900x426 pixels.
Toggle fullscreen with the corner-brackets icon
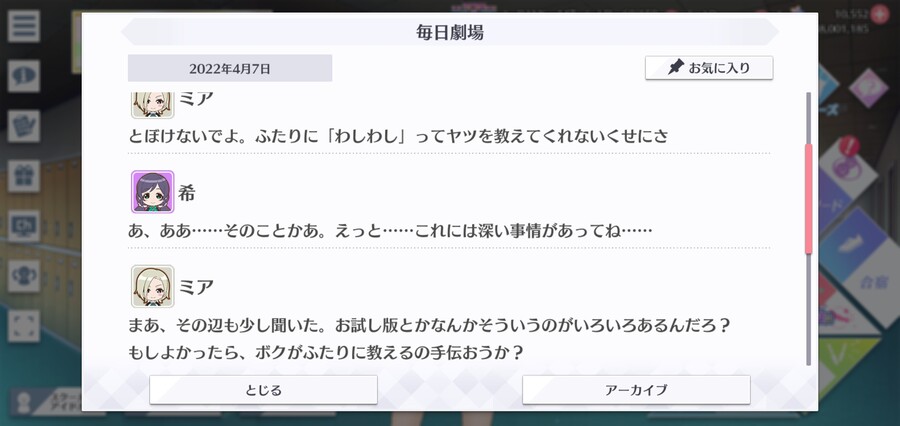(24, 326)
